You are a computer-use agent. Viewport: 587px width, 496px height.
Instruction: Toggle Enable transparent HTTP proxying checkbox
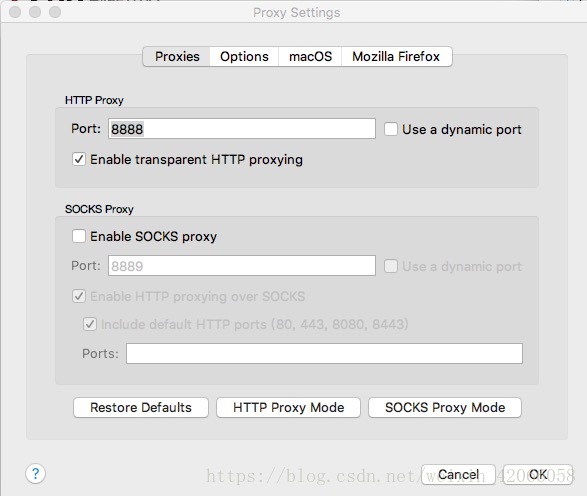(x=79, y=159)
